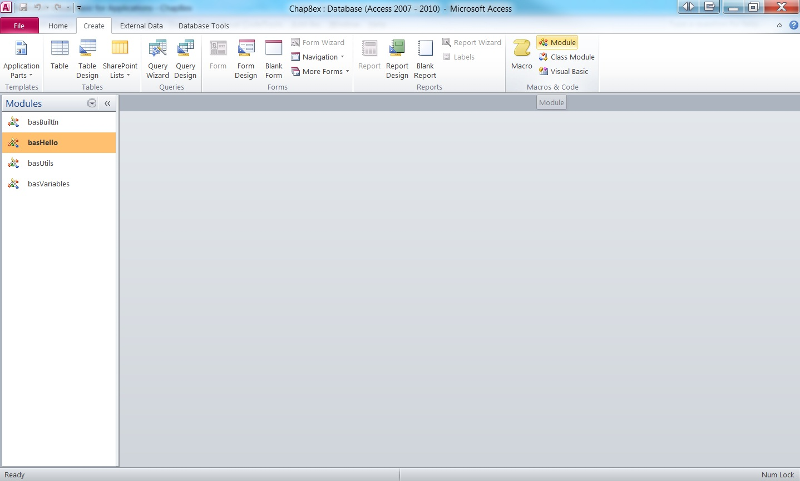Open Query Design
This screenshot has width=800, height=481.
pyautogui.click(x=185, y=59)
